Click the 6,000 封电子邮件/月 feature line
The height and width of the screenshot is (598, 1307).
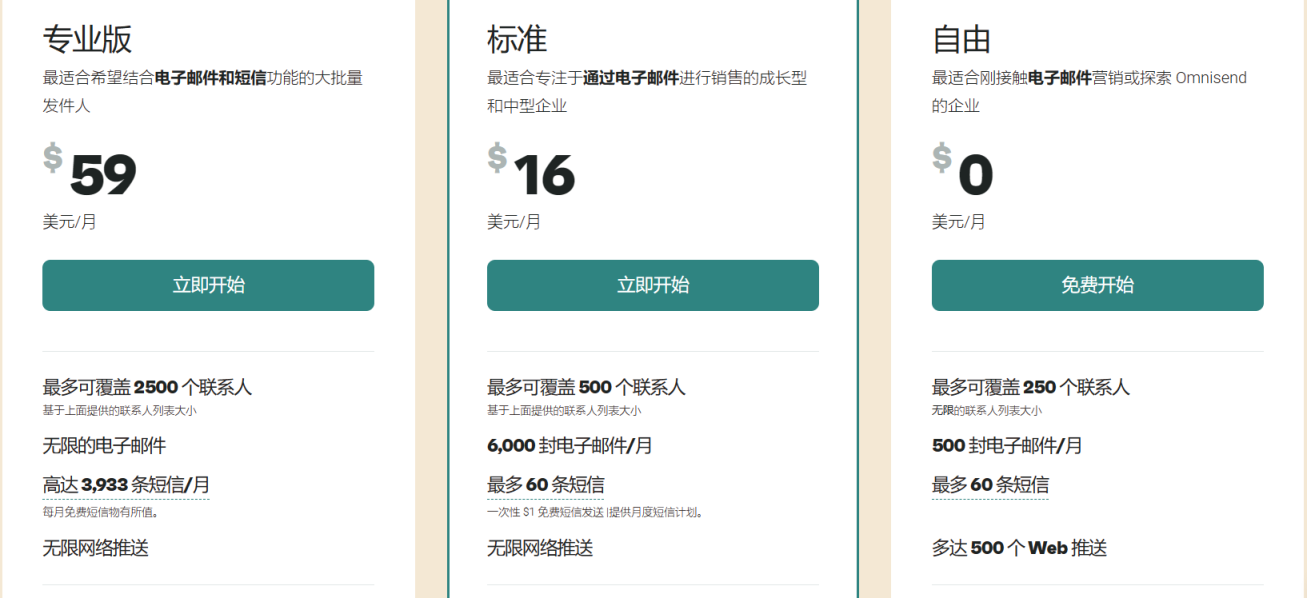(x=569, y=445)
